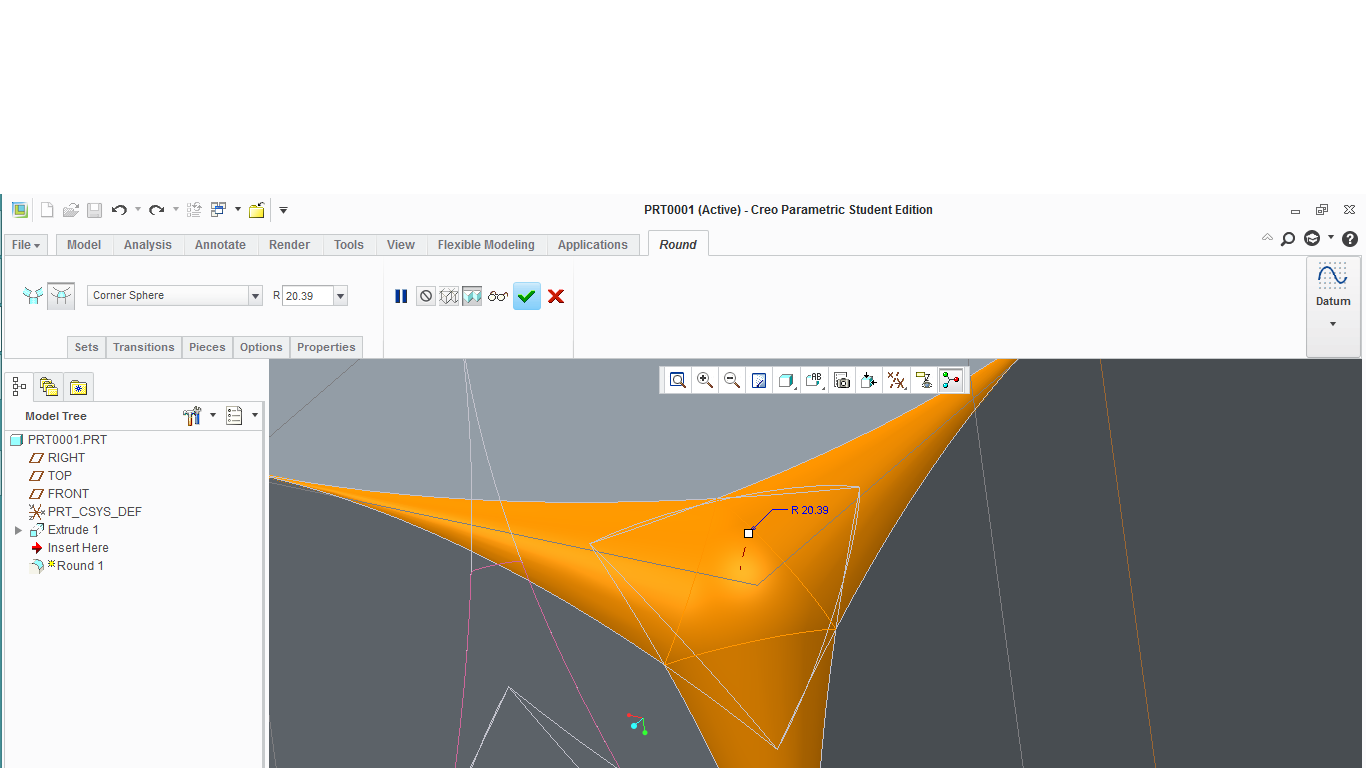This screenshot has width=1366, height=768.
Task: Switch to the Analysis tab
Action: [148, 245]
